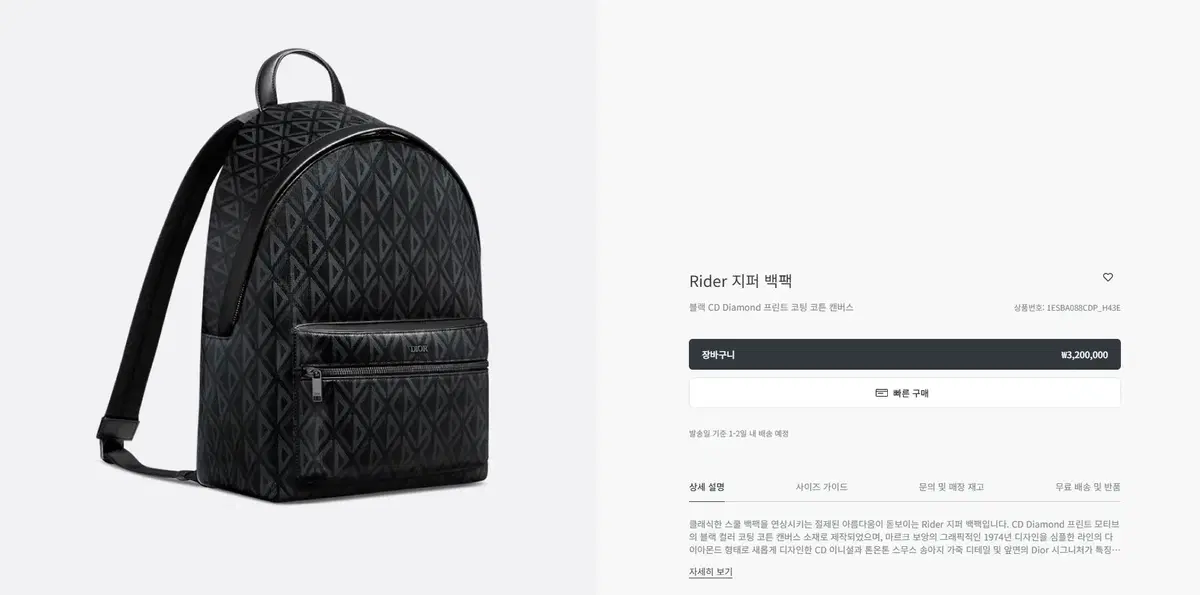Add the backpack to wishlist with heart icon
The image size is (1200, 595).
tap(1108, 277)
